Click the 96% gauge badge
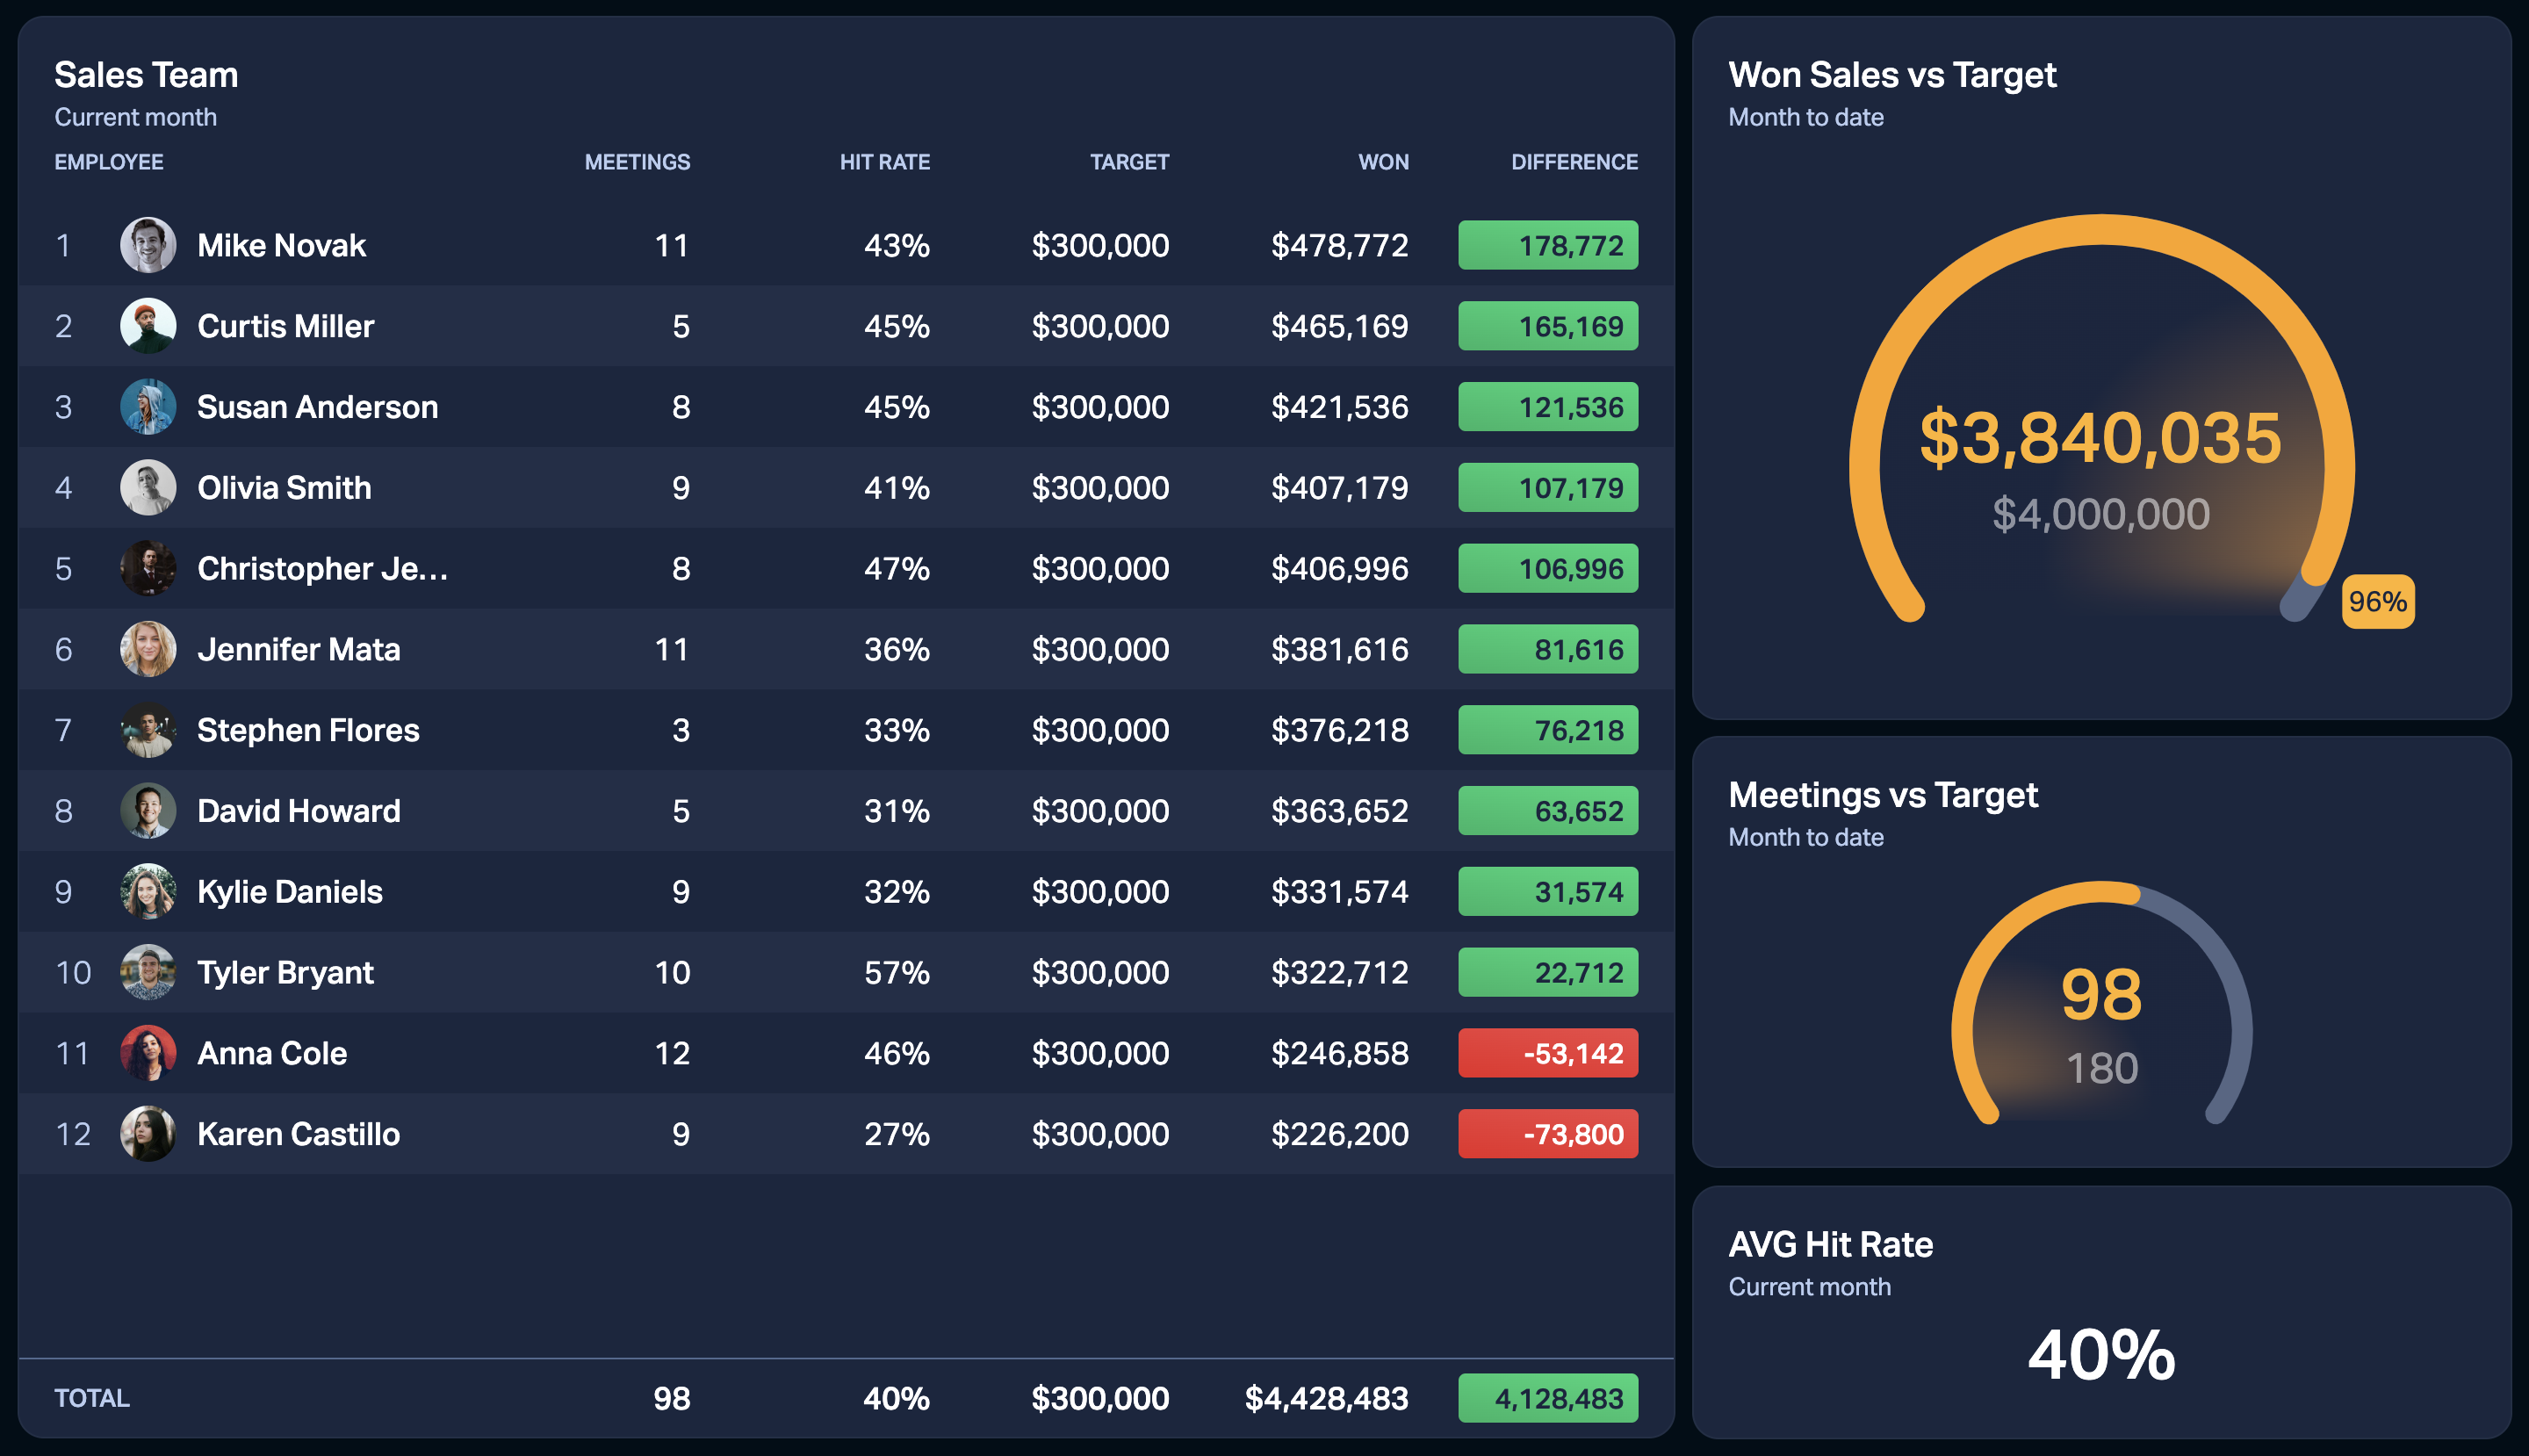2529x1456 pixels. pos(2378,602)
